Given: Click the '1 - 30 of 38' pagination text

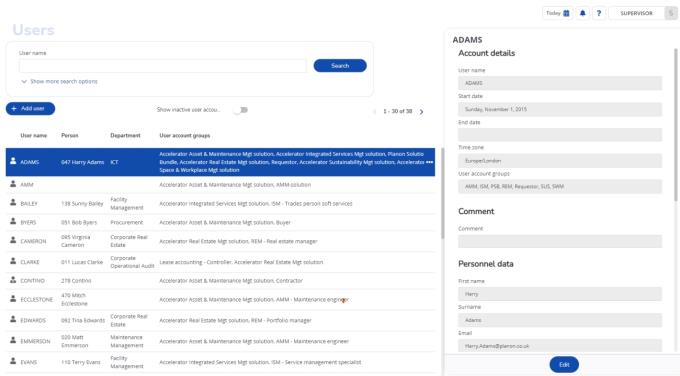Looking at the screenshot, I should [x=397, y=111].
